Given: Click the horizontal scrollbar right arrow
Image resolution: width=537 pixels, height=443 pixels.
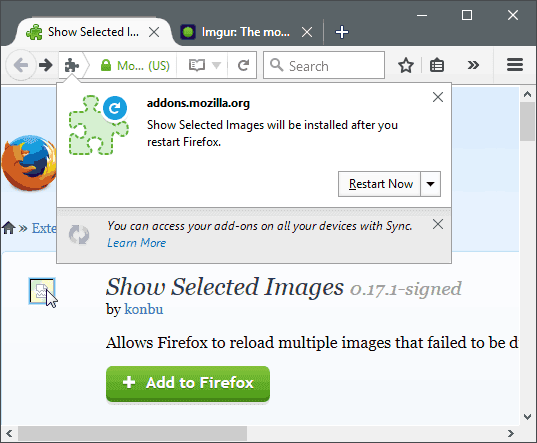Looking at the screenshot, I should coord(511,434).
